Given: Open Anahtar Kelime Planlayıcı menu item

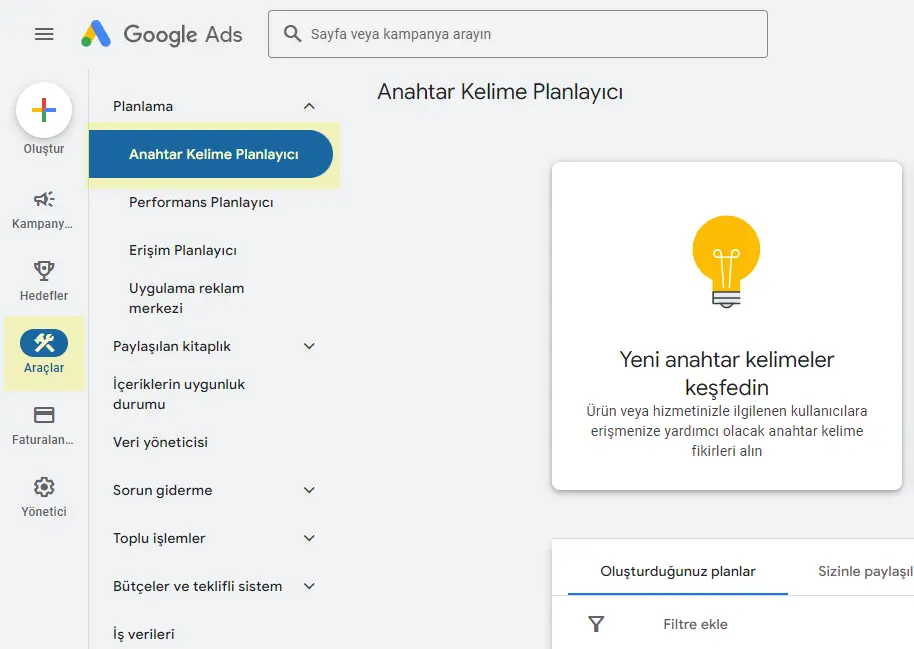Looking at the screenshot, I should pyautogui.click(x=210, y=154).
